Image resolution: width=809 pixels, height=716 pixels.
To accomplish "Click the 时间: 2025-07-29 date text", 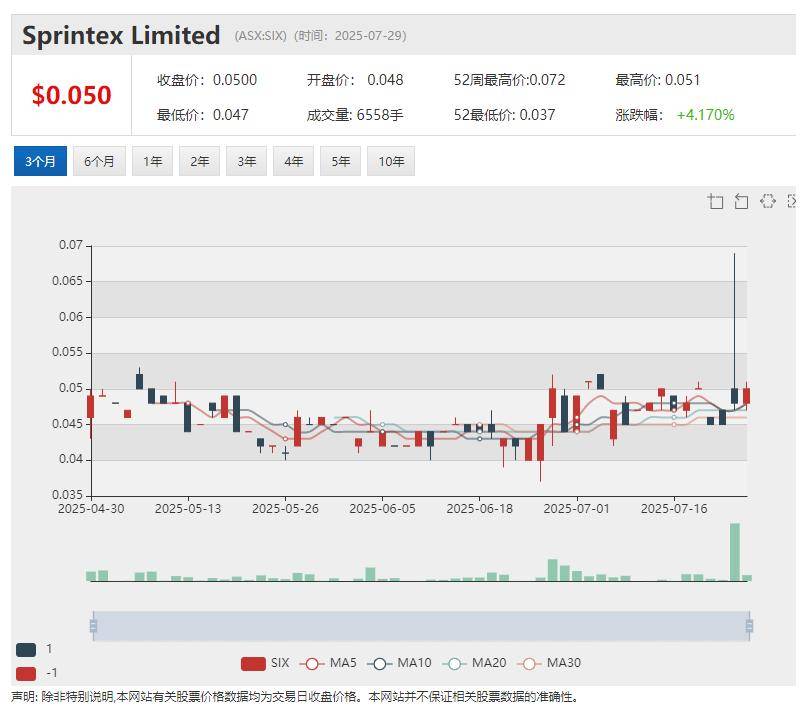I will coord(350,36).
